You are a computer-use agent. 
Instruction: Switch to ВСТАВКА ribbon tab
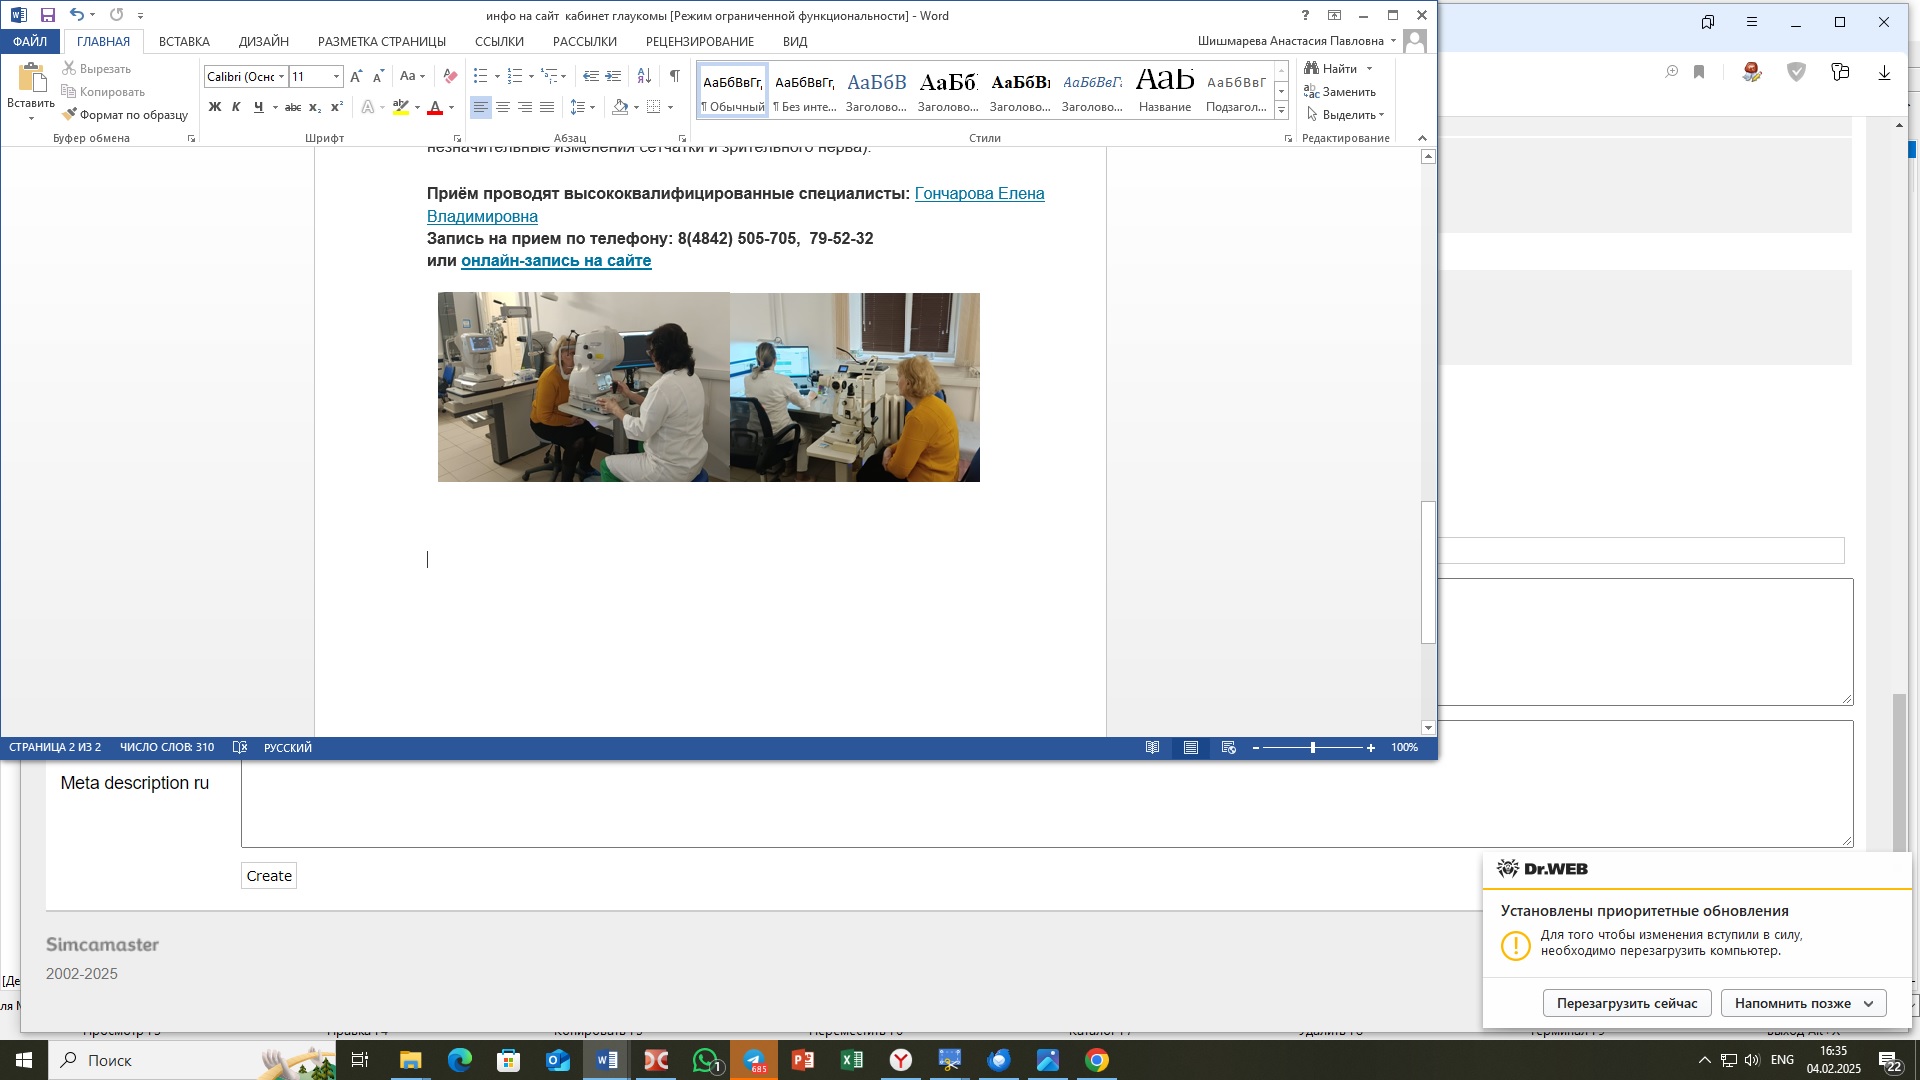coord(184,41)
